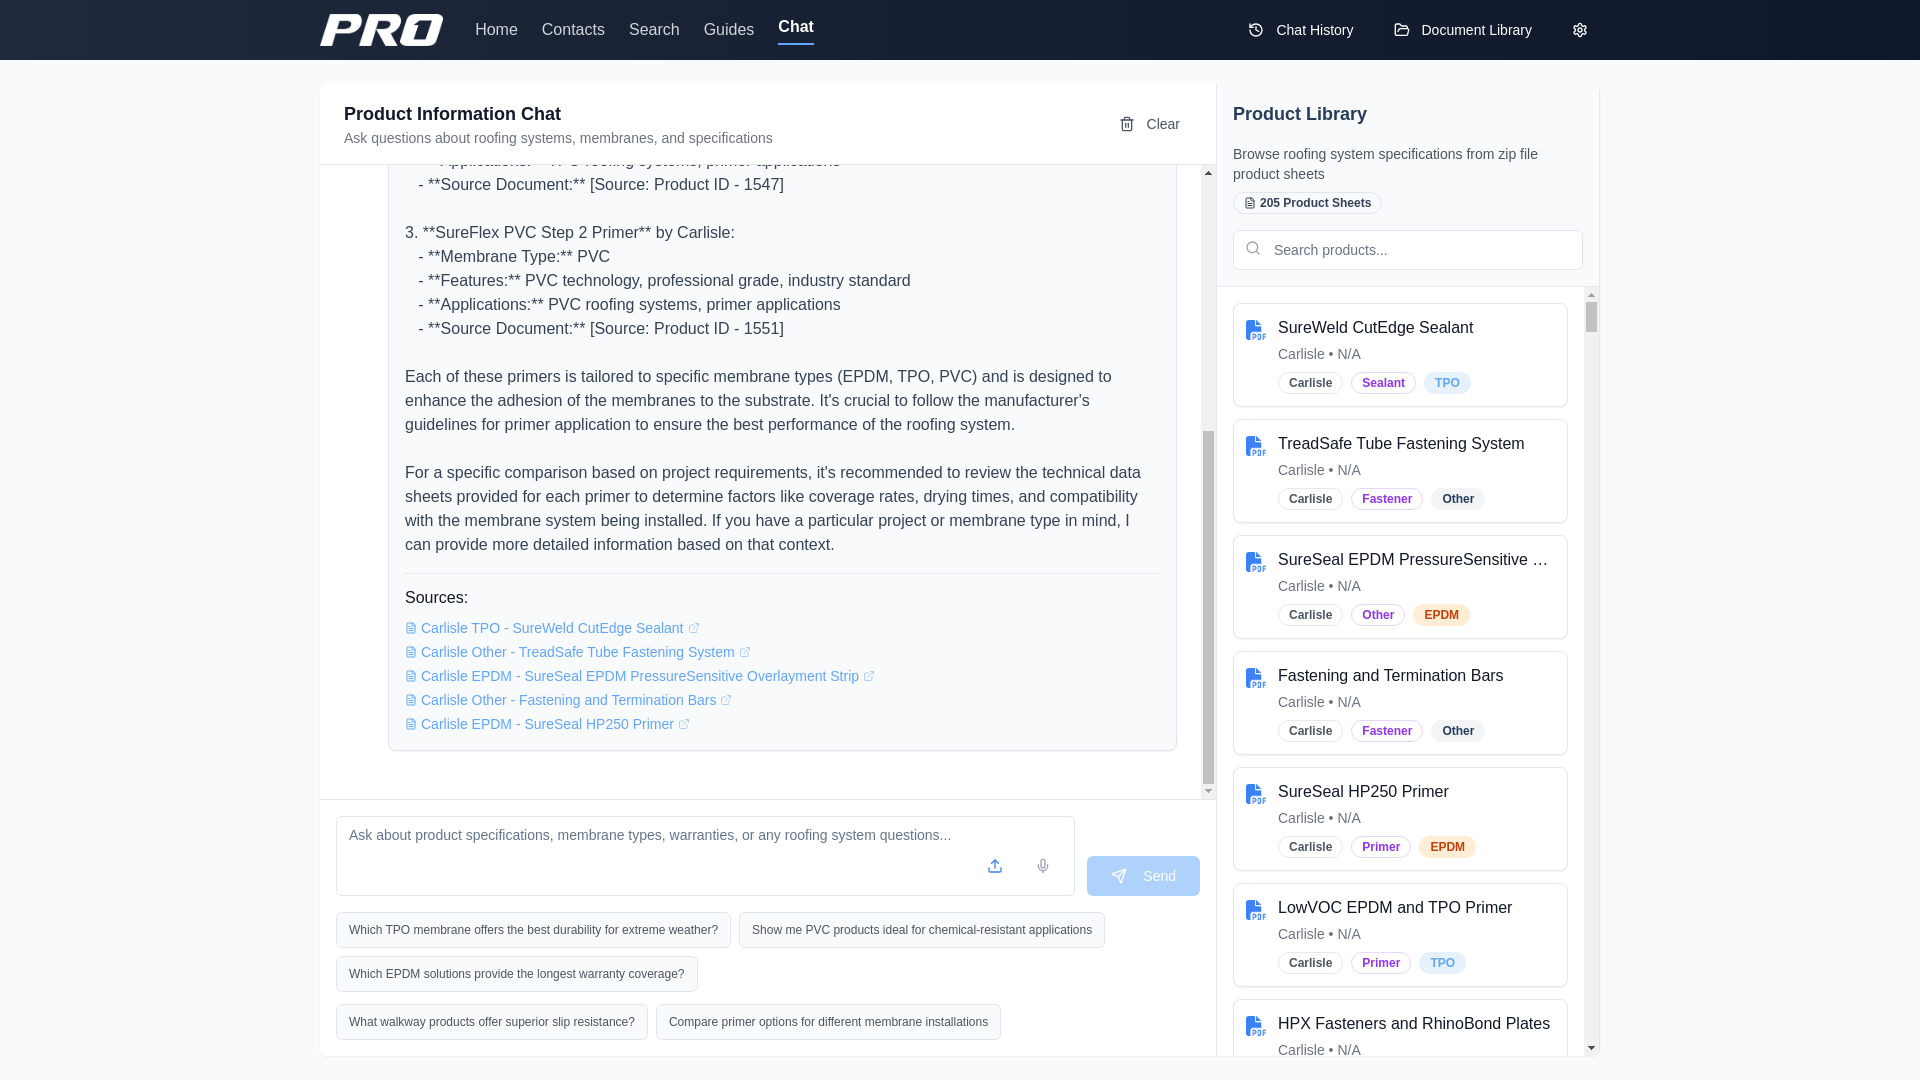Open Fastening and Termination Bars product title

coord(1390,676)
